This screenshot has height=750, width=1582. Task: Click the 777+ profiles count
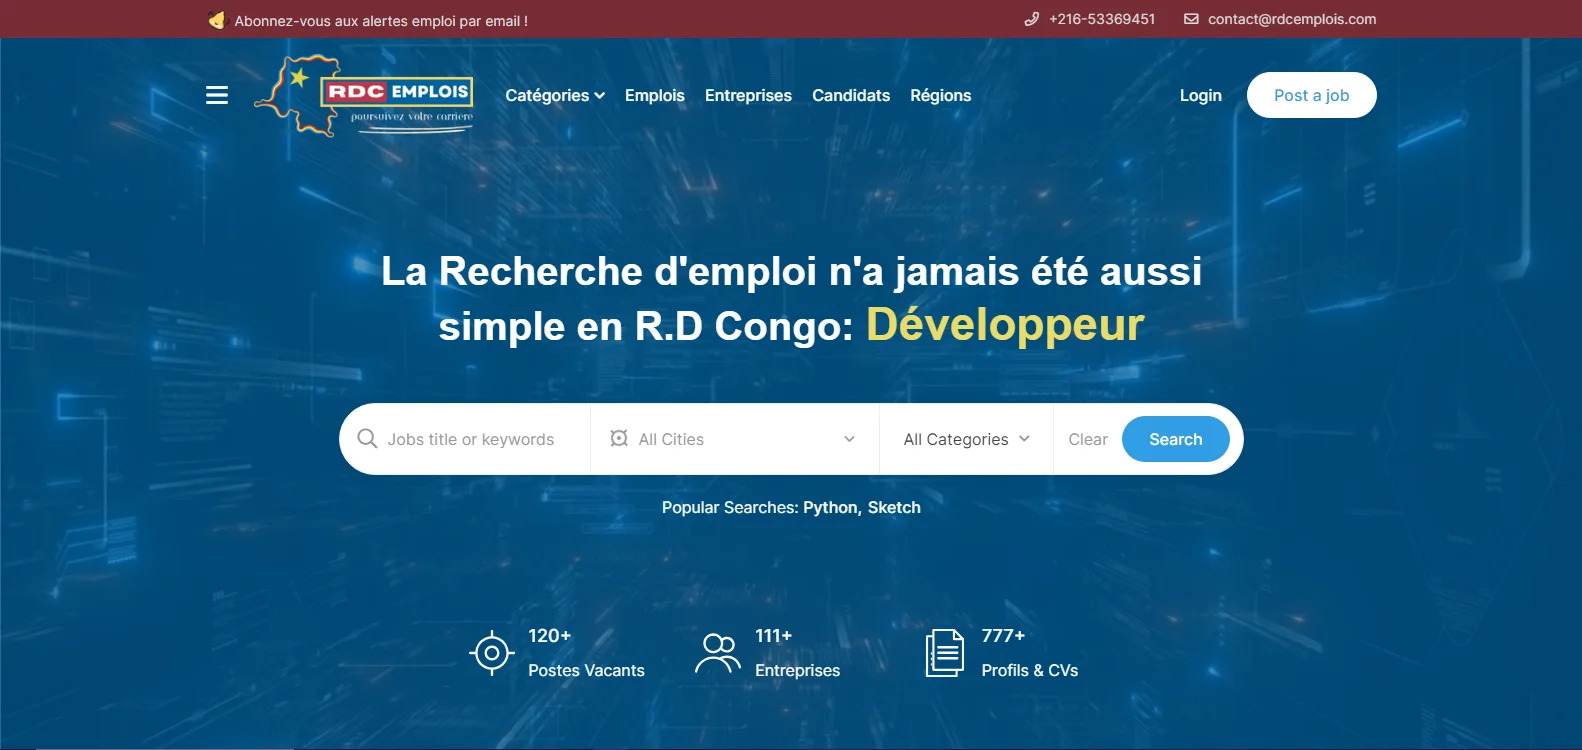point(1003,636)
